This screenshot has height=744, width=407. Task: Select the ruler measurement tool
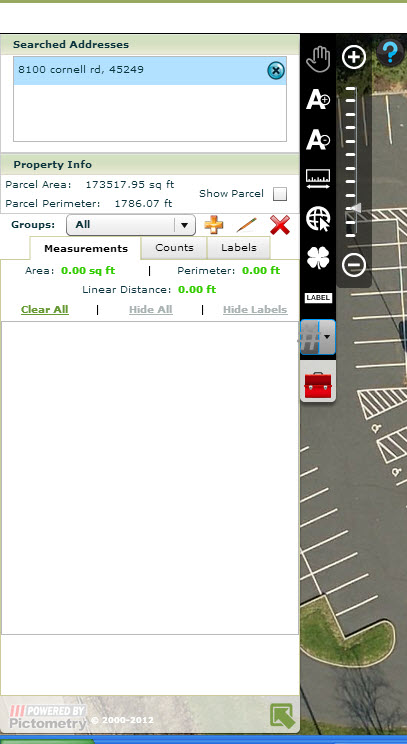coord(318,180)
